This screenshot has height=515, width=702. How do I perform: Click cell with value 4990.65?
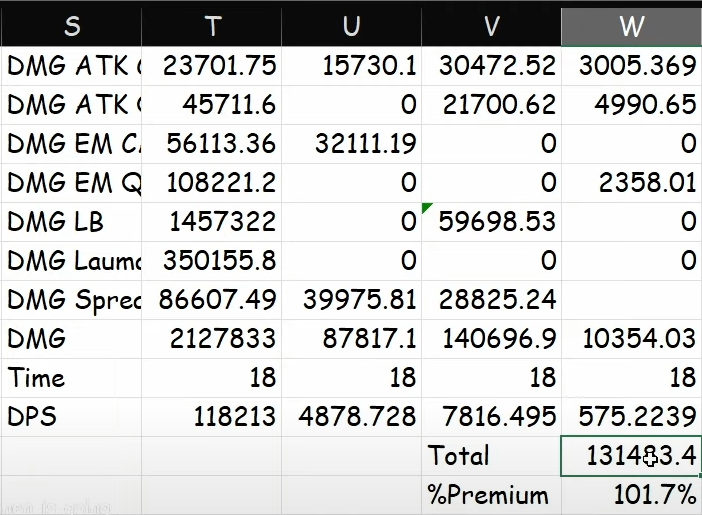[x=632, y=105]
